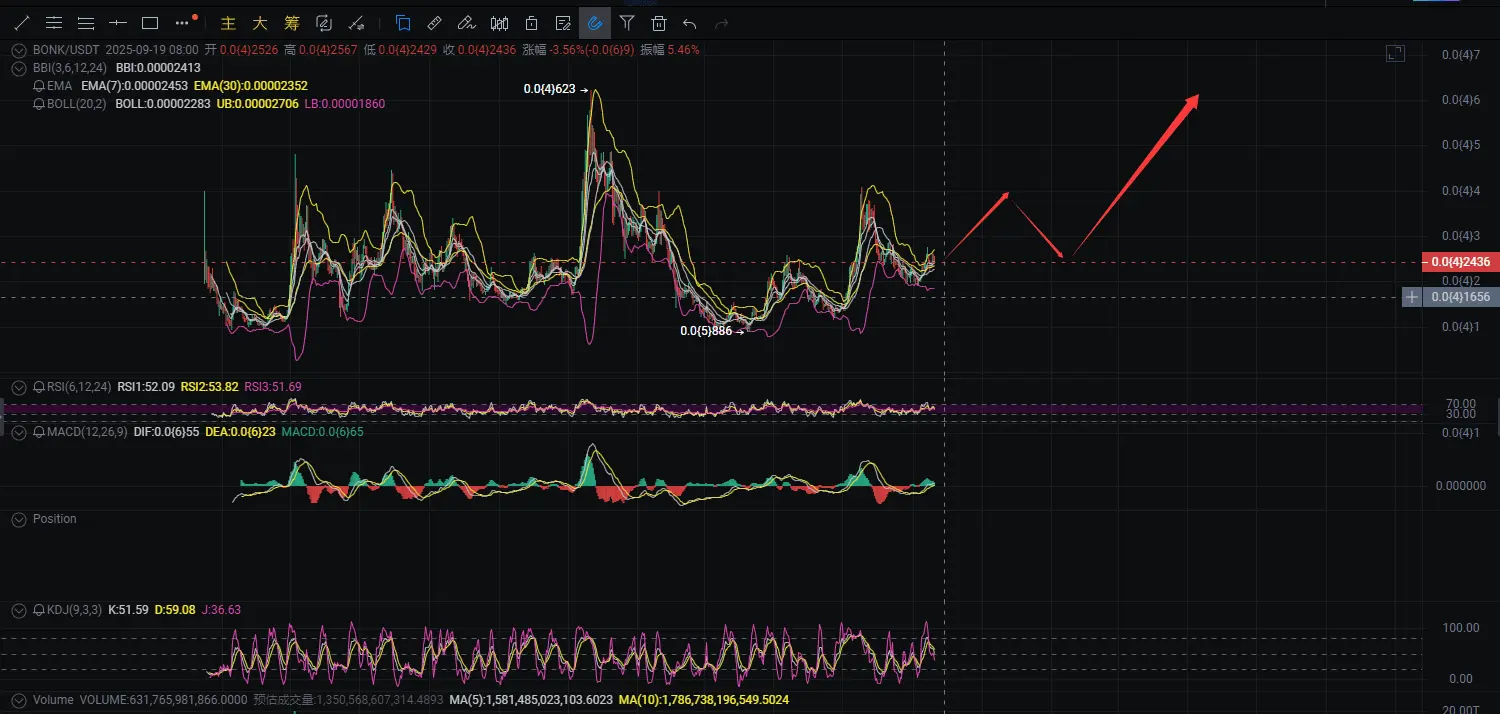Click the filter funnel icon
The width and height of the screenshot is (1500, 714).
(627, 22)
